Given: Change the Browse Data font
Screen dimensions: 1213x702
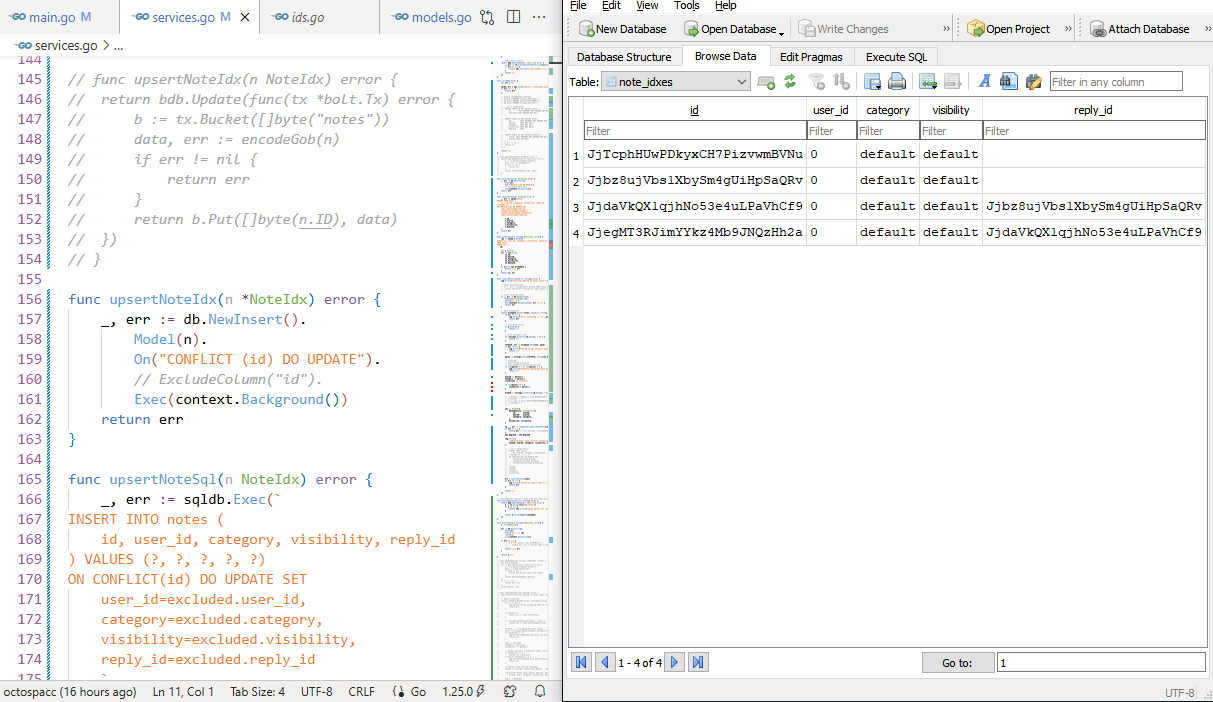Looking at the screenshot, I should click(x=985, y=81).
